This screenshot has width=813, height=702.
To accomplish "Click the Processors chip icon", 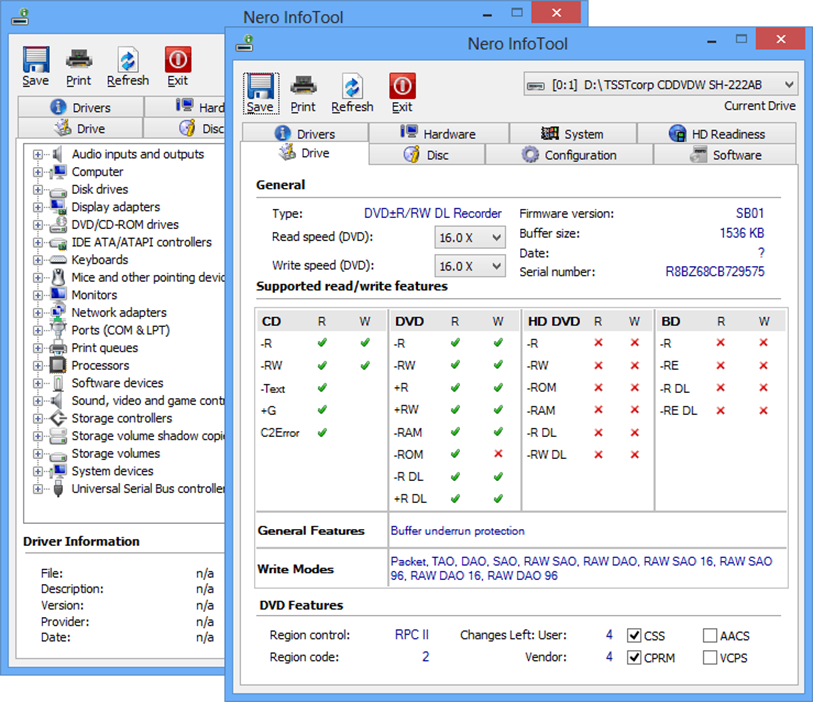I will click(58, 366).
